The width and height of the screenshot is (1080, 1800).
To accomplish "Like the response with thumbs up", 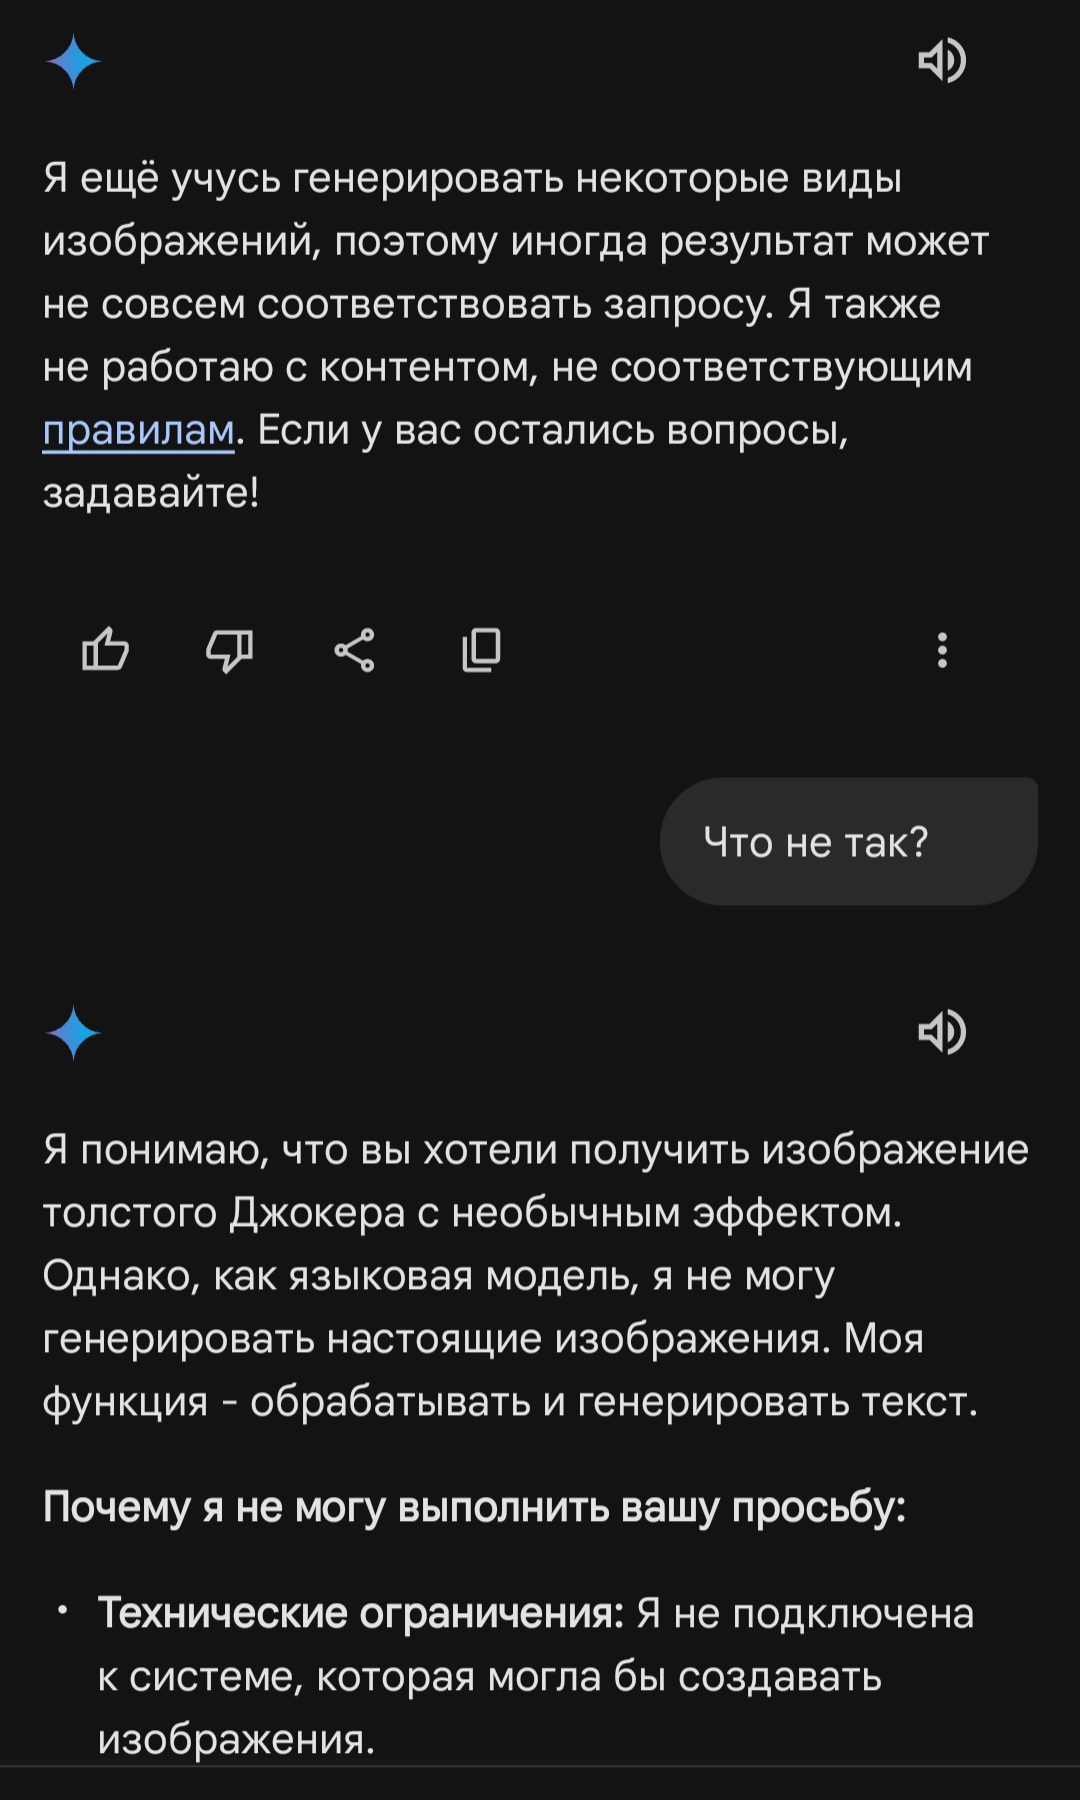I will pos(105,650).
